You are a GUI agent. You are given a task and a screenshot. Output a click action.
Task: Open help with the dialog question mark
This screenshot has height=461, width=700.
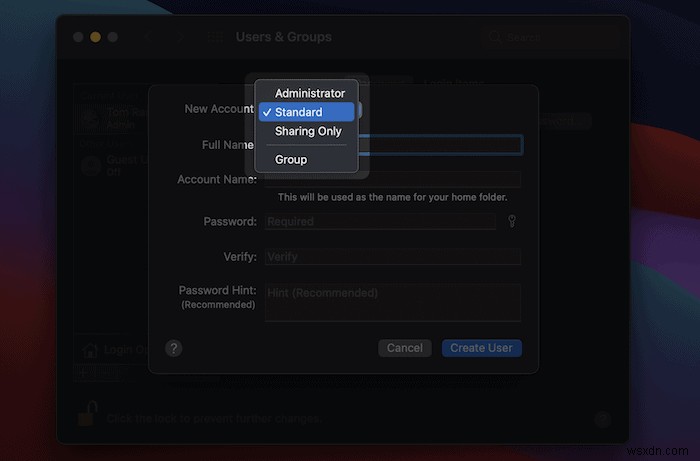pyautogui.click(x=174, y=348)
